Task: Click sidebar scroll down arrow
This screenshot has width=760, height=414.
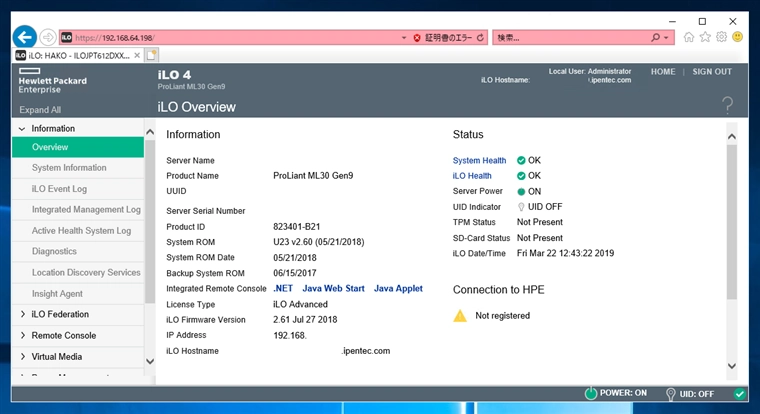Action: (150, 361)
